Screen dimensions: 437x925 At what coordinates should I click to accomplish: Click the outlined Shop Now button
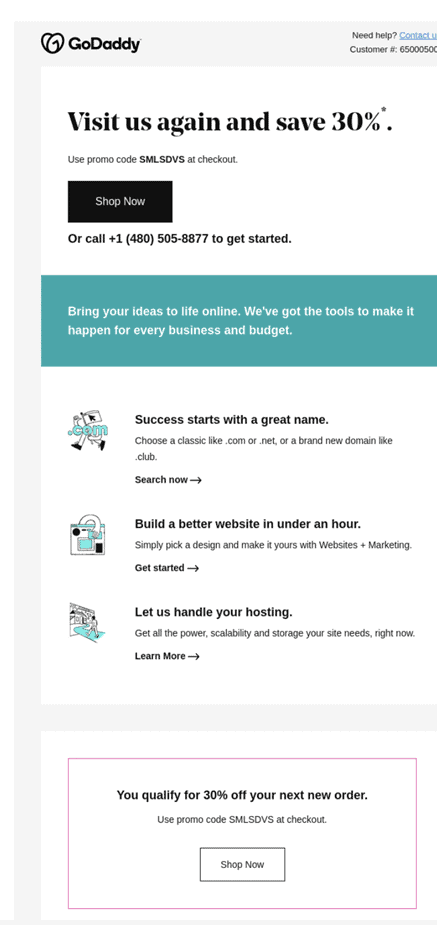(x=242, y=865)
